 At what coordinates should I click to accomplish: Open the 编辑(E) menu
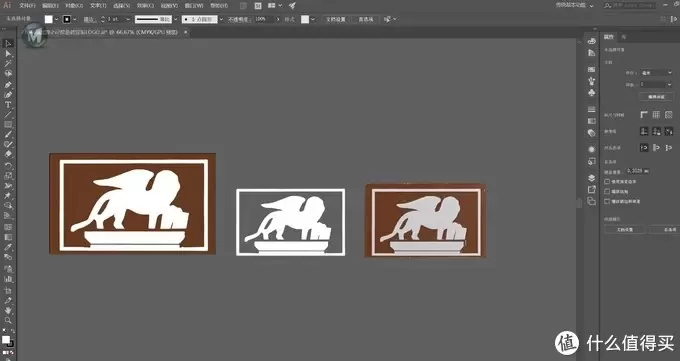tap(51, 6)
